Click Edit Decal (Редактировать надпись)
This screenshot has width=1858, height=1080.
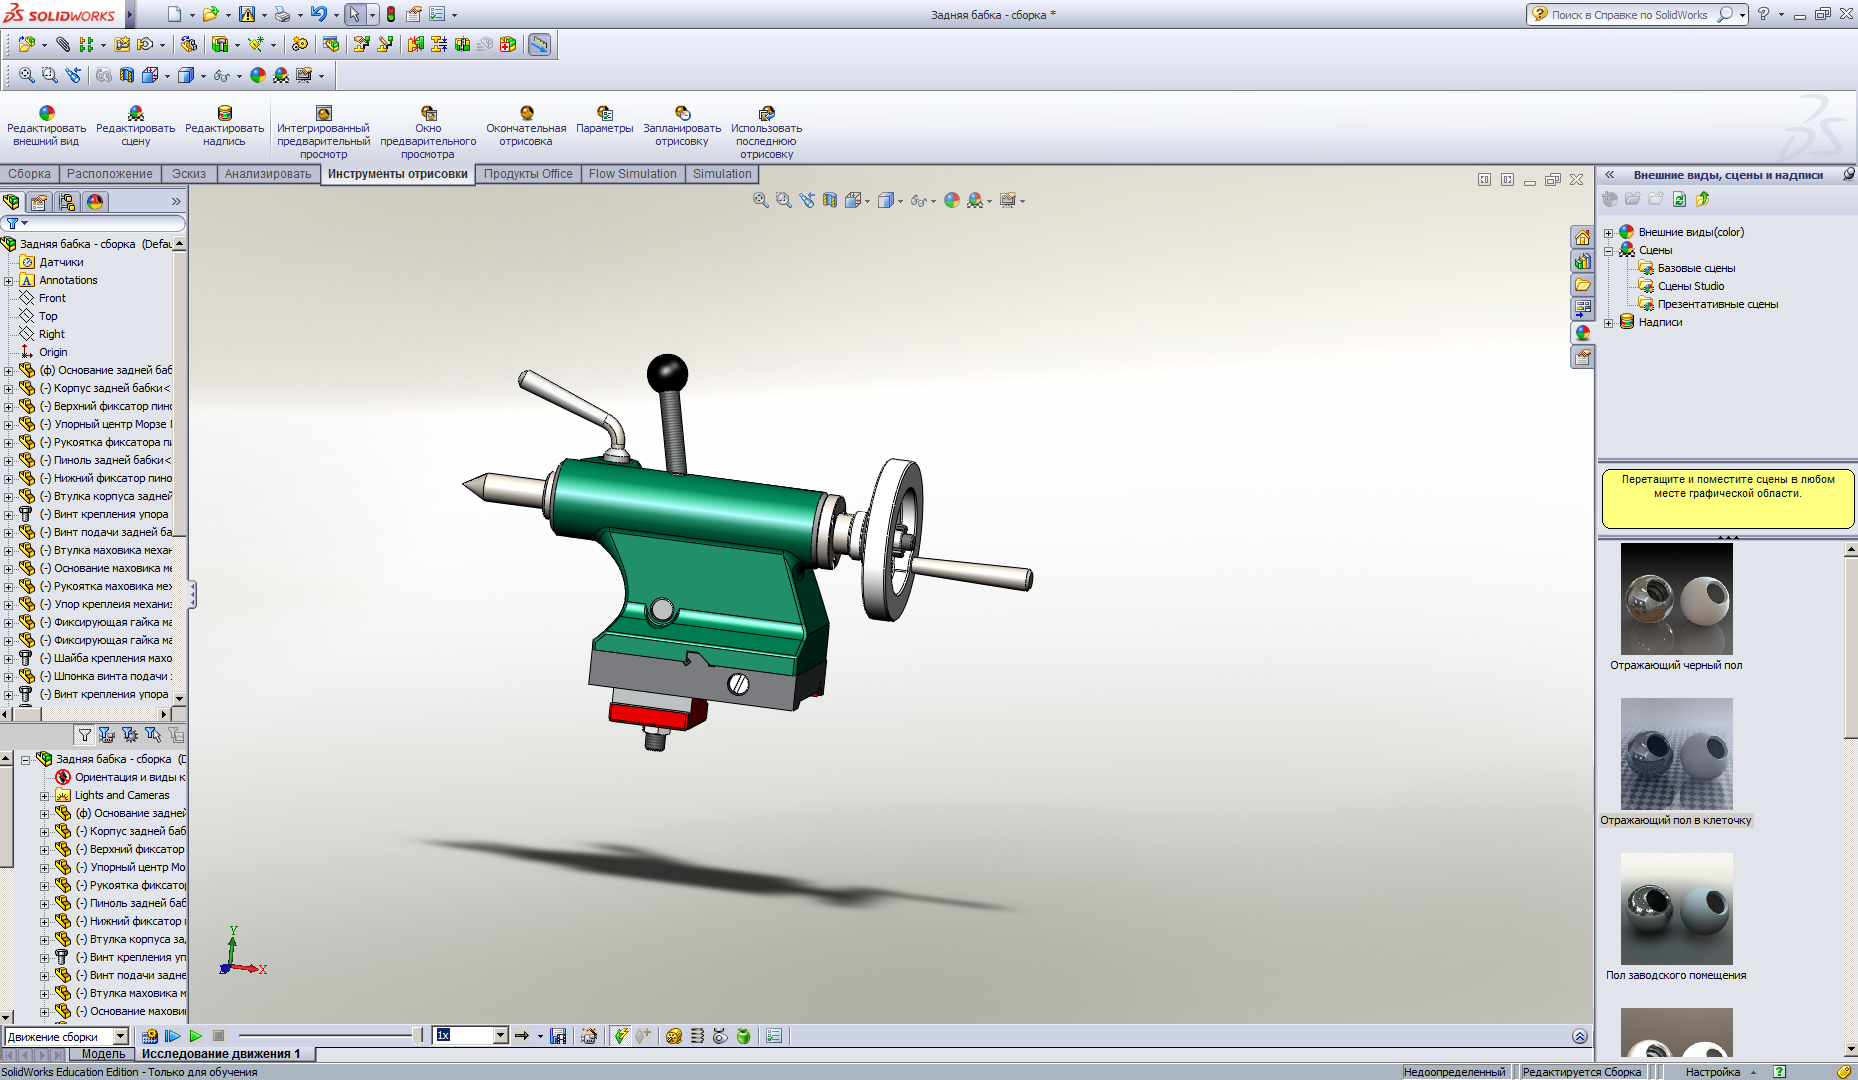[224, 126]
